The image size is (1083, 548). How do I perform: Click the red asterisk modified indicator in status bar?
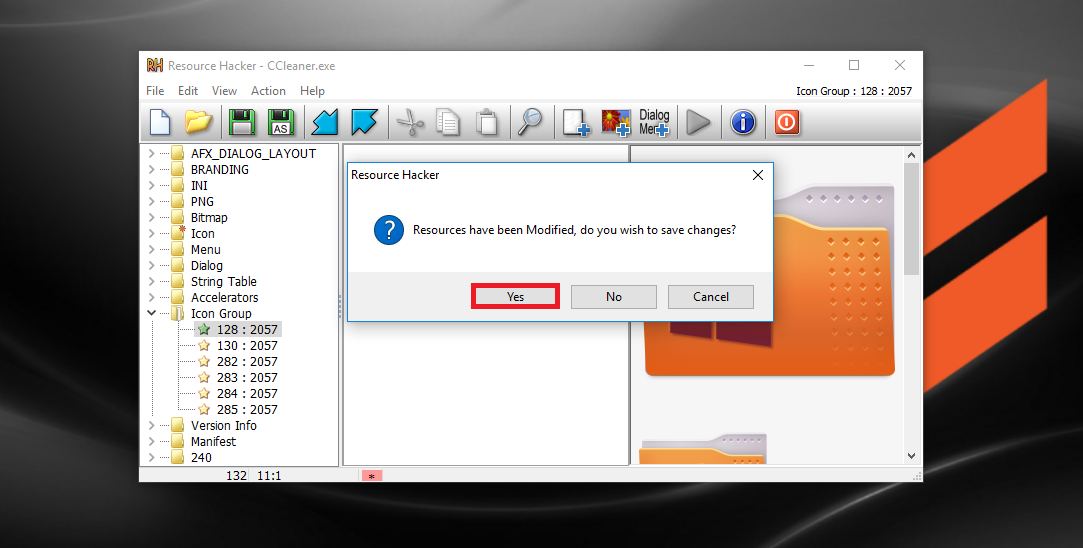(372, 475)
